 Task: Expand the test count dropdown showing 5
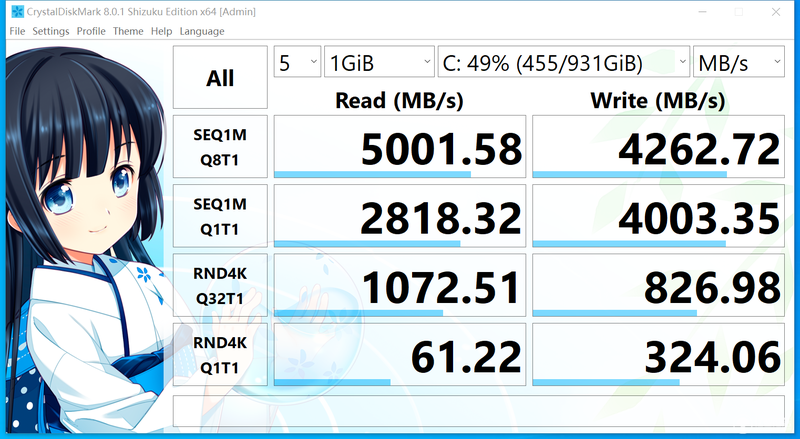click(x=297, y=62)
